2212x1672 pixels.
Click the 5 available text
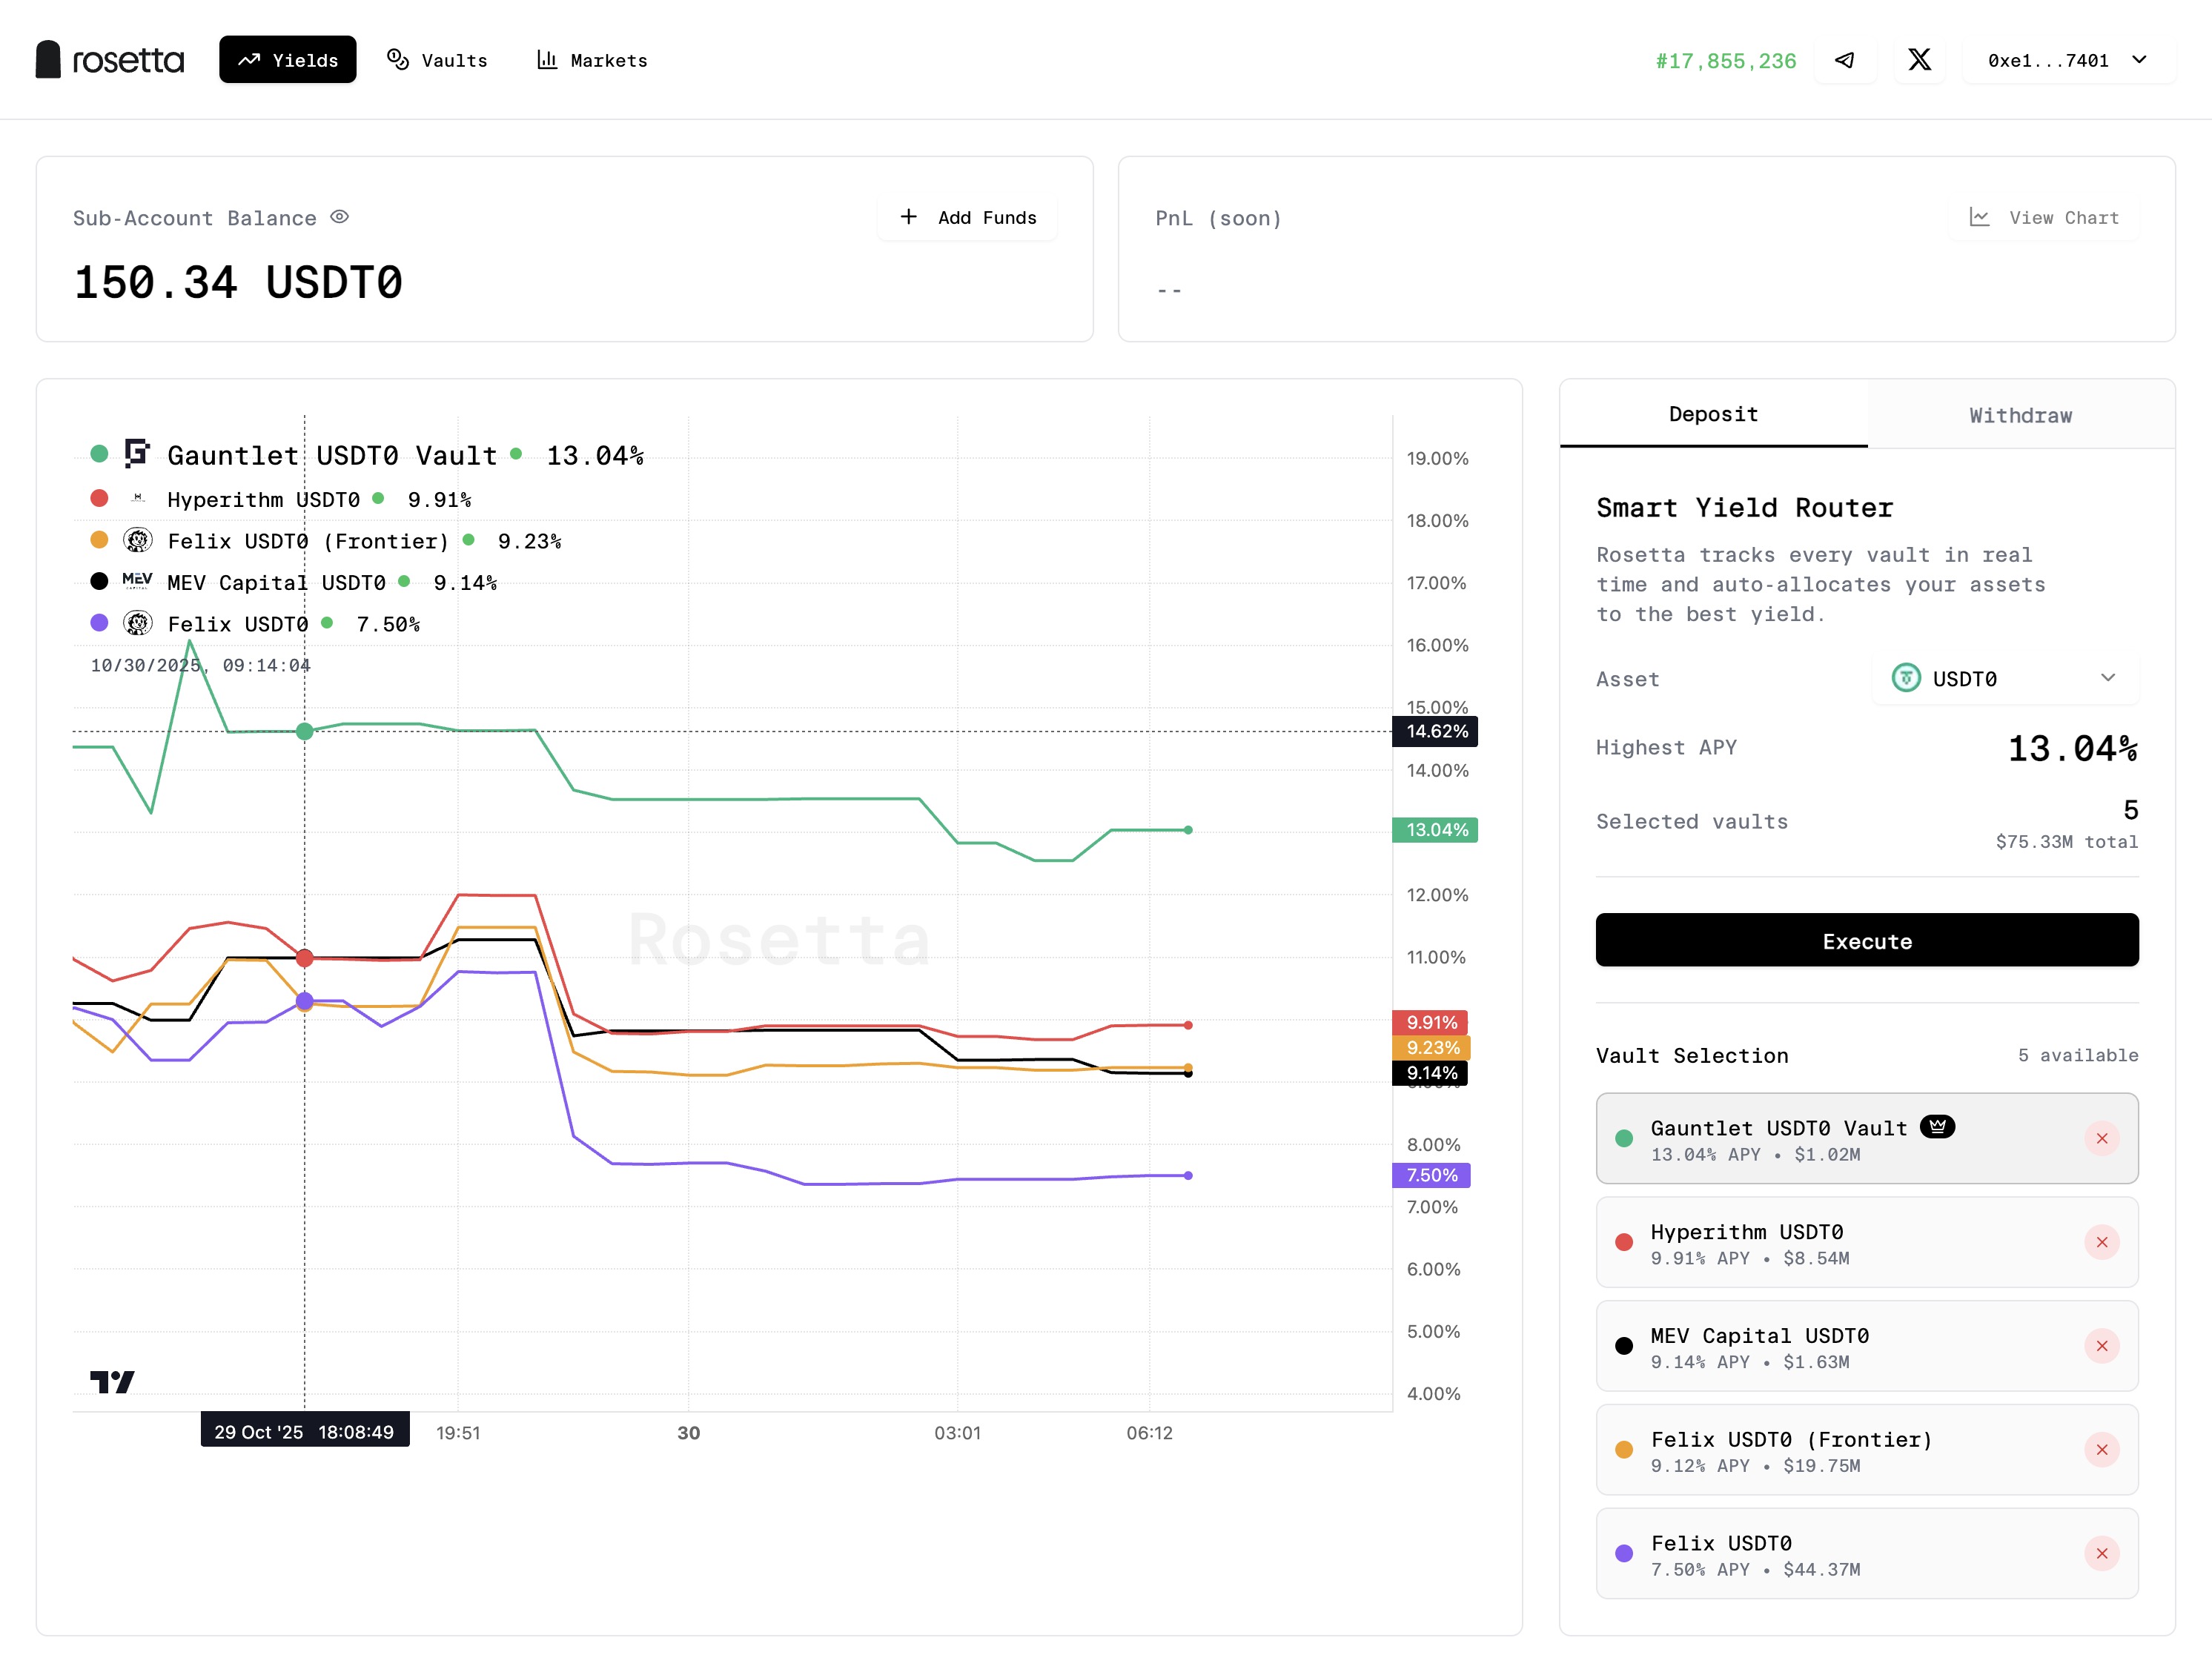(2078, 1055)
